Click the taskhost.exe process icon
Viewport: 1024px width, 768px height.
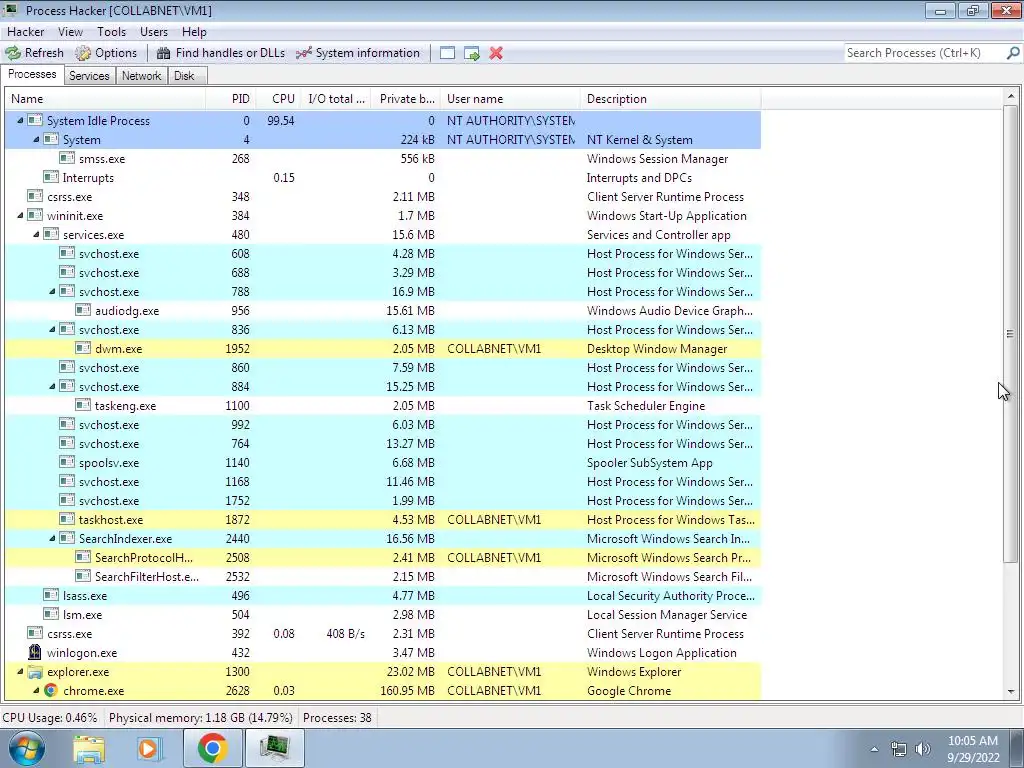tap(67, 519)
